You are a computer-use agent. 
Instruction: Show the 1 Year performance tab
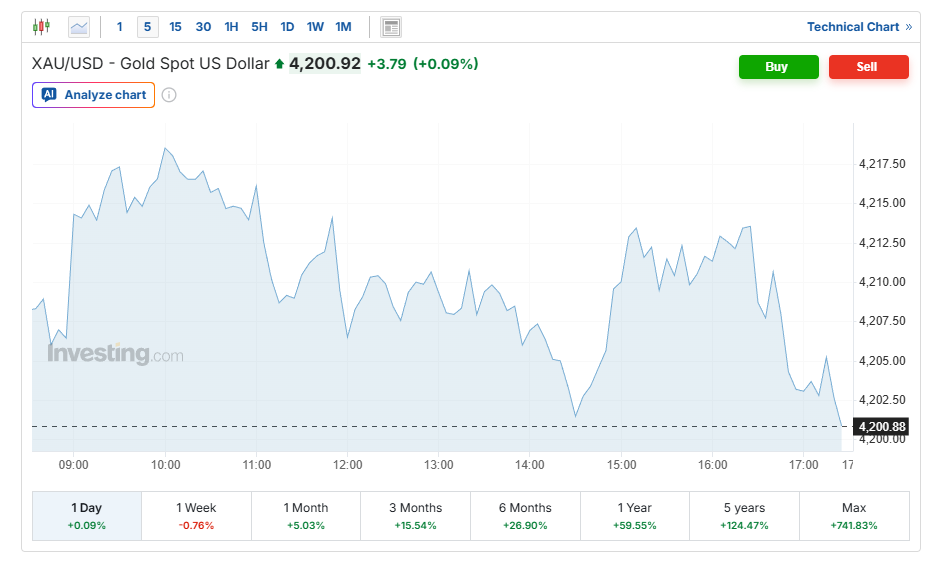point(635,515)
